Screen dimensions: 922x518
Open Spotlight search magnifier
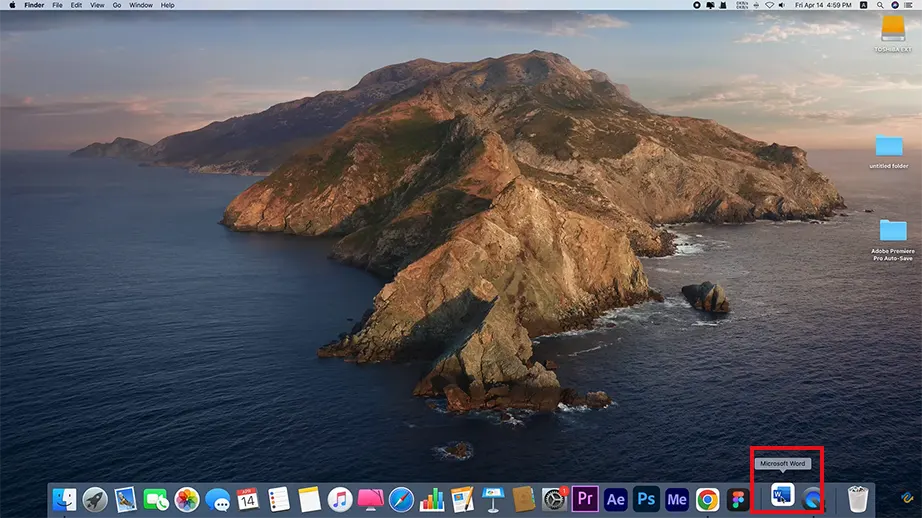pos(880,5)
